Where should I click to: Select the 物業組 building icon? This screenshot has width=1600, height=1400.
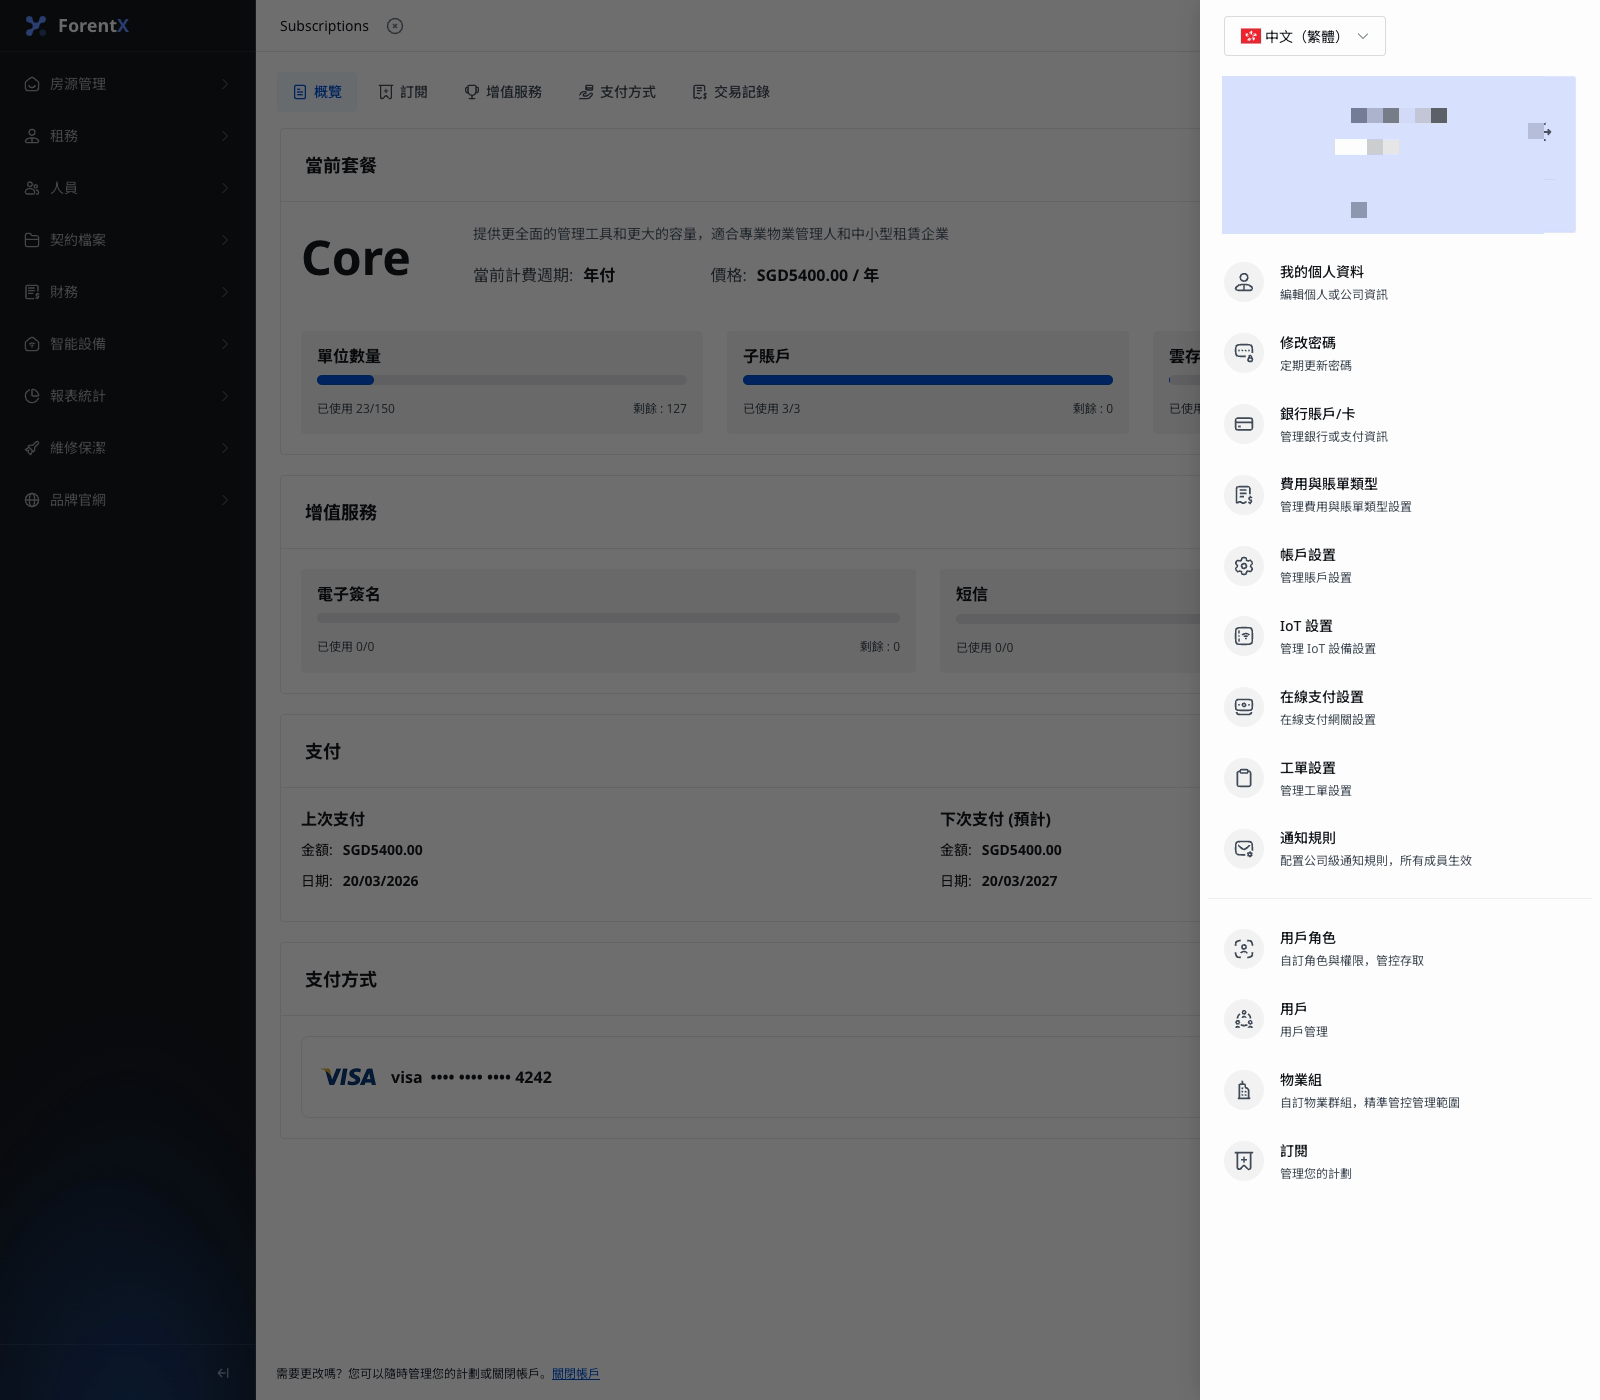click(1244, 1091)
